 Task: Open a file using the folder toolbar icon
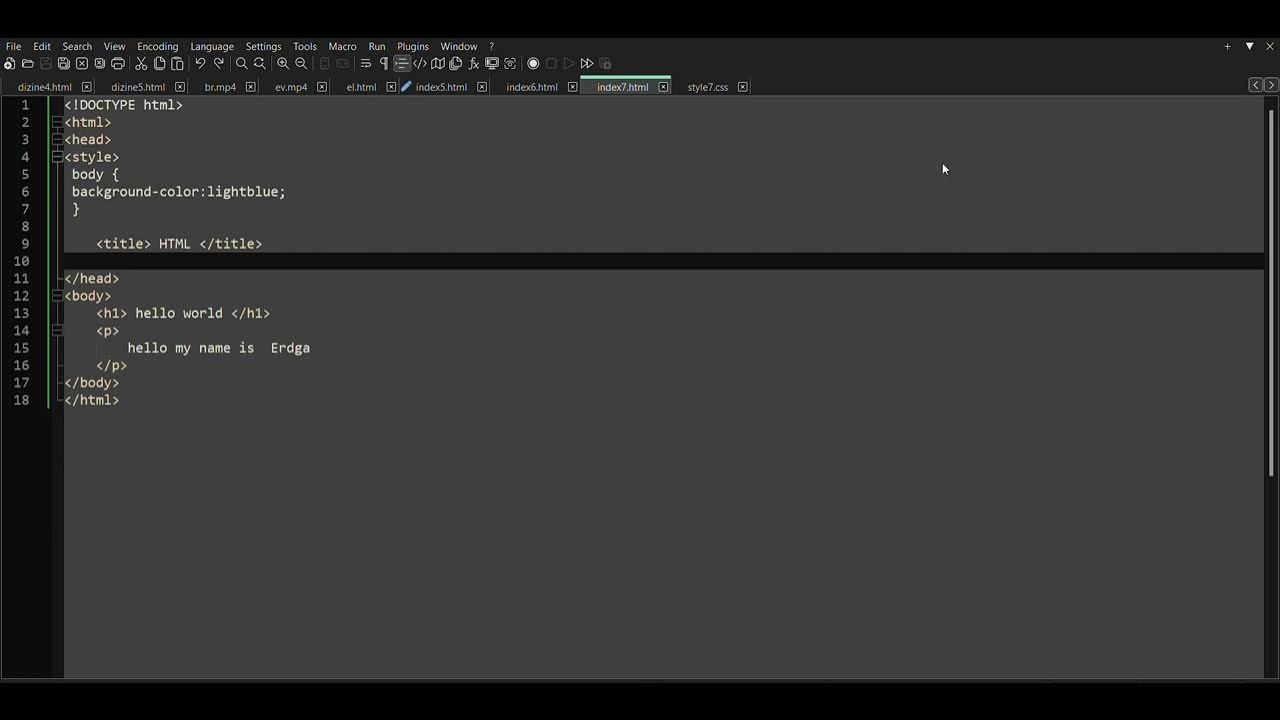(27, 63)
